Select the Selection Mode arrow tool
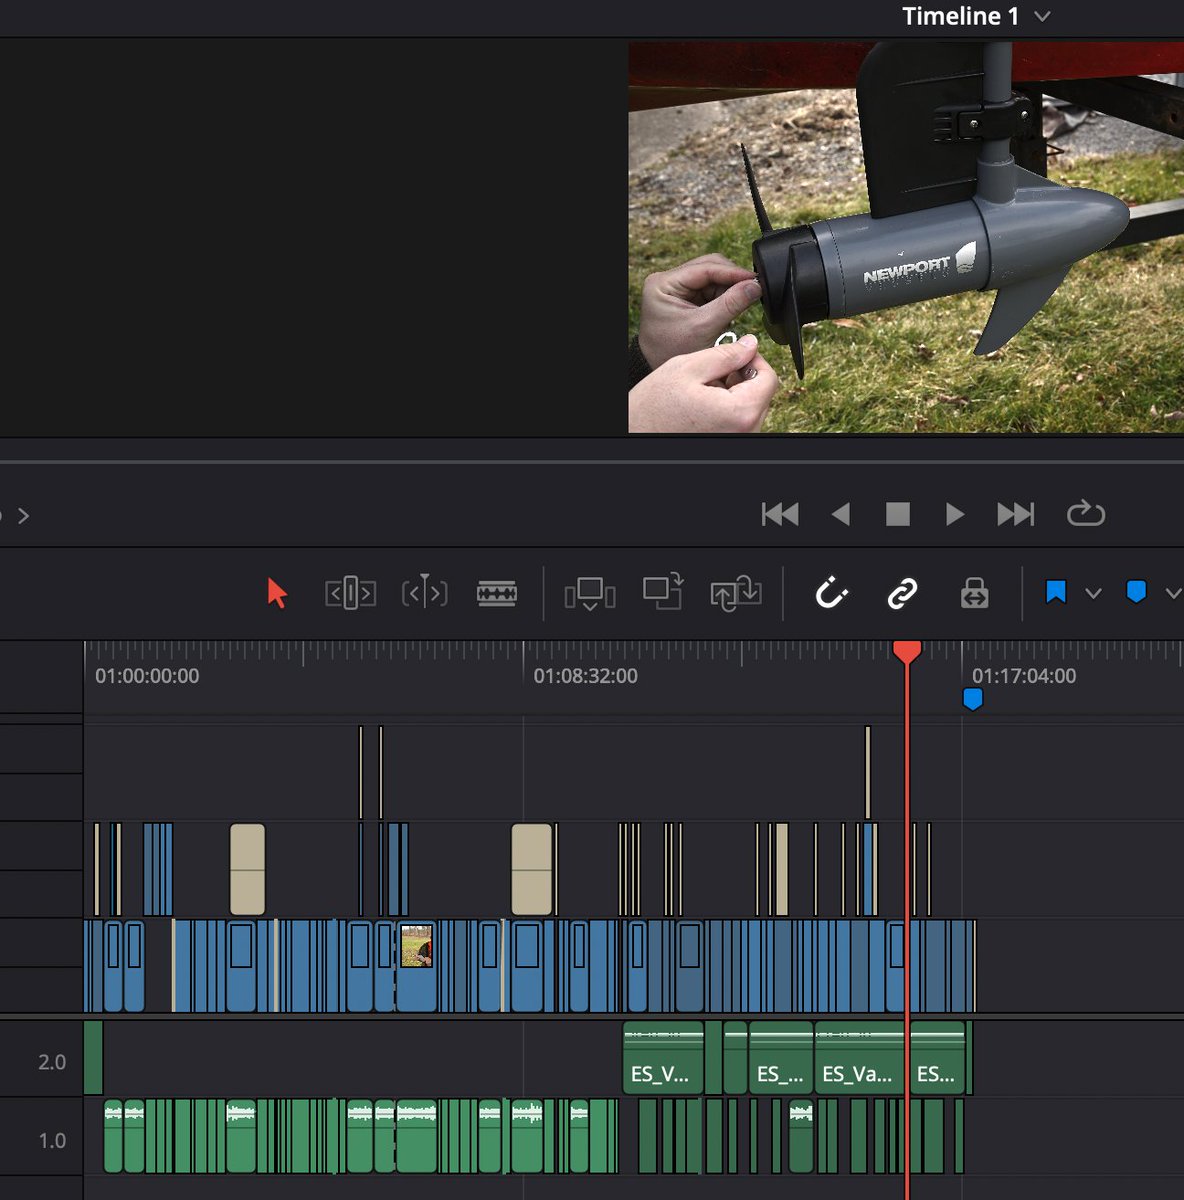 pos(277,593)
